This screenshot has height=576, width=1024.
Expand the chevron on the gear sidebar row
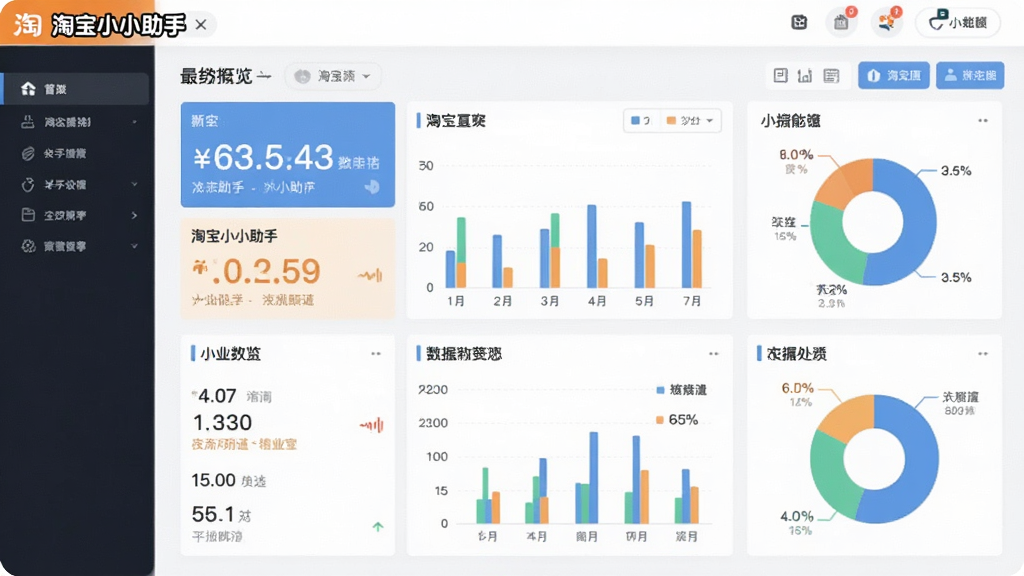point(135,246)
